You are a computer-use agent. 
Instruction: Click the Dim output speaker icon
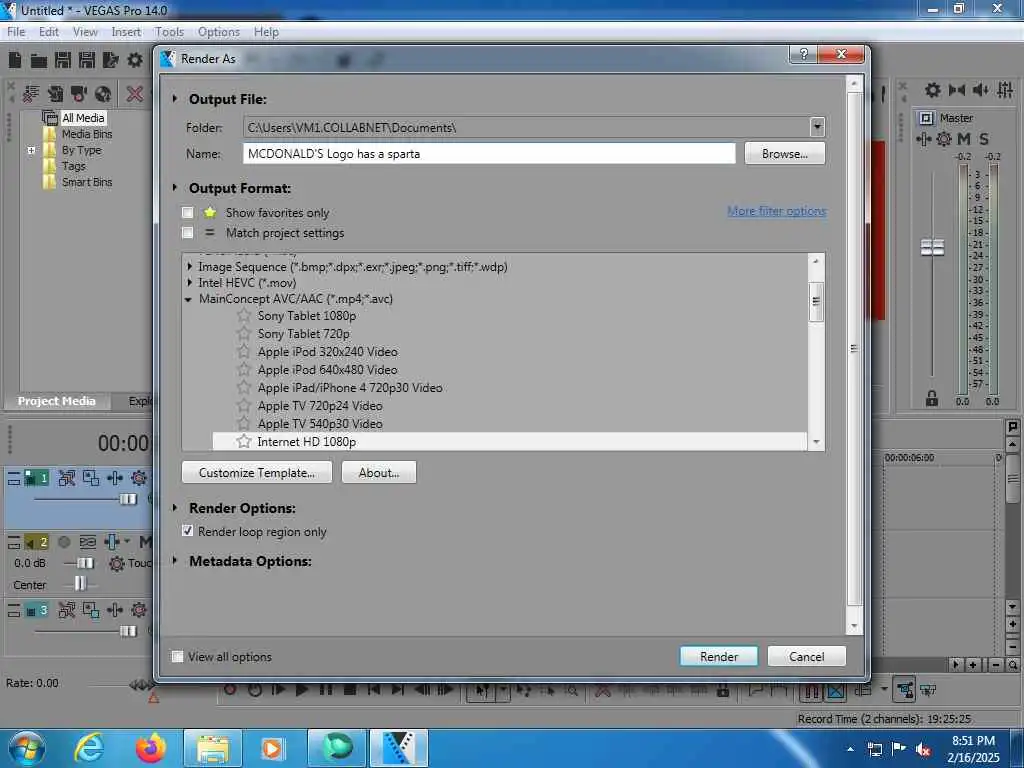pyautogui.click(x=980, y=90)
